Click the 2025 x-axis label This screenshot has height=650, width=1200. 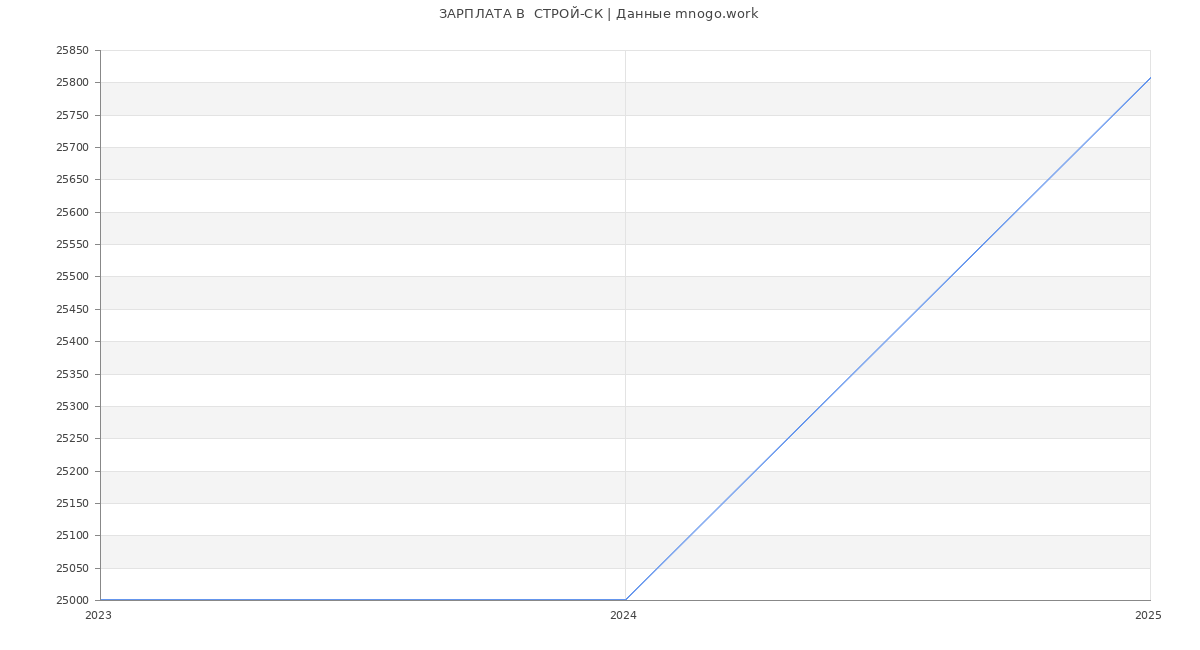pos(1148,616)
